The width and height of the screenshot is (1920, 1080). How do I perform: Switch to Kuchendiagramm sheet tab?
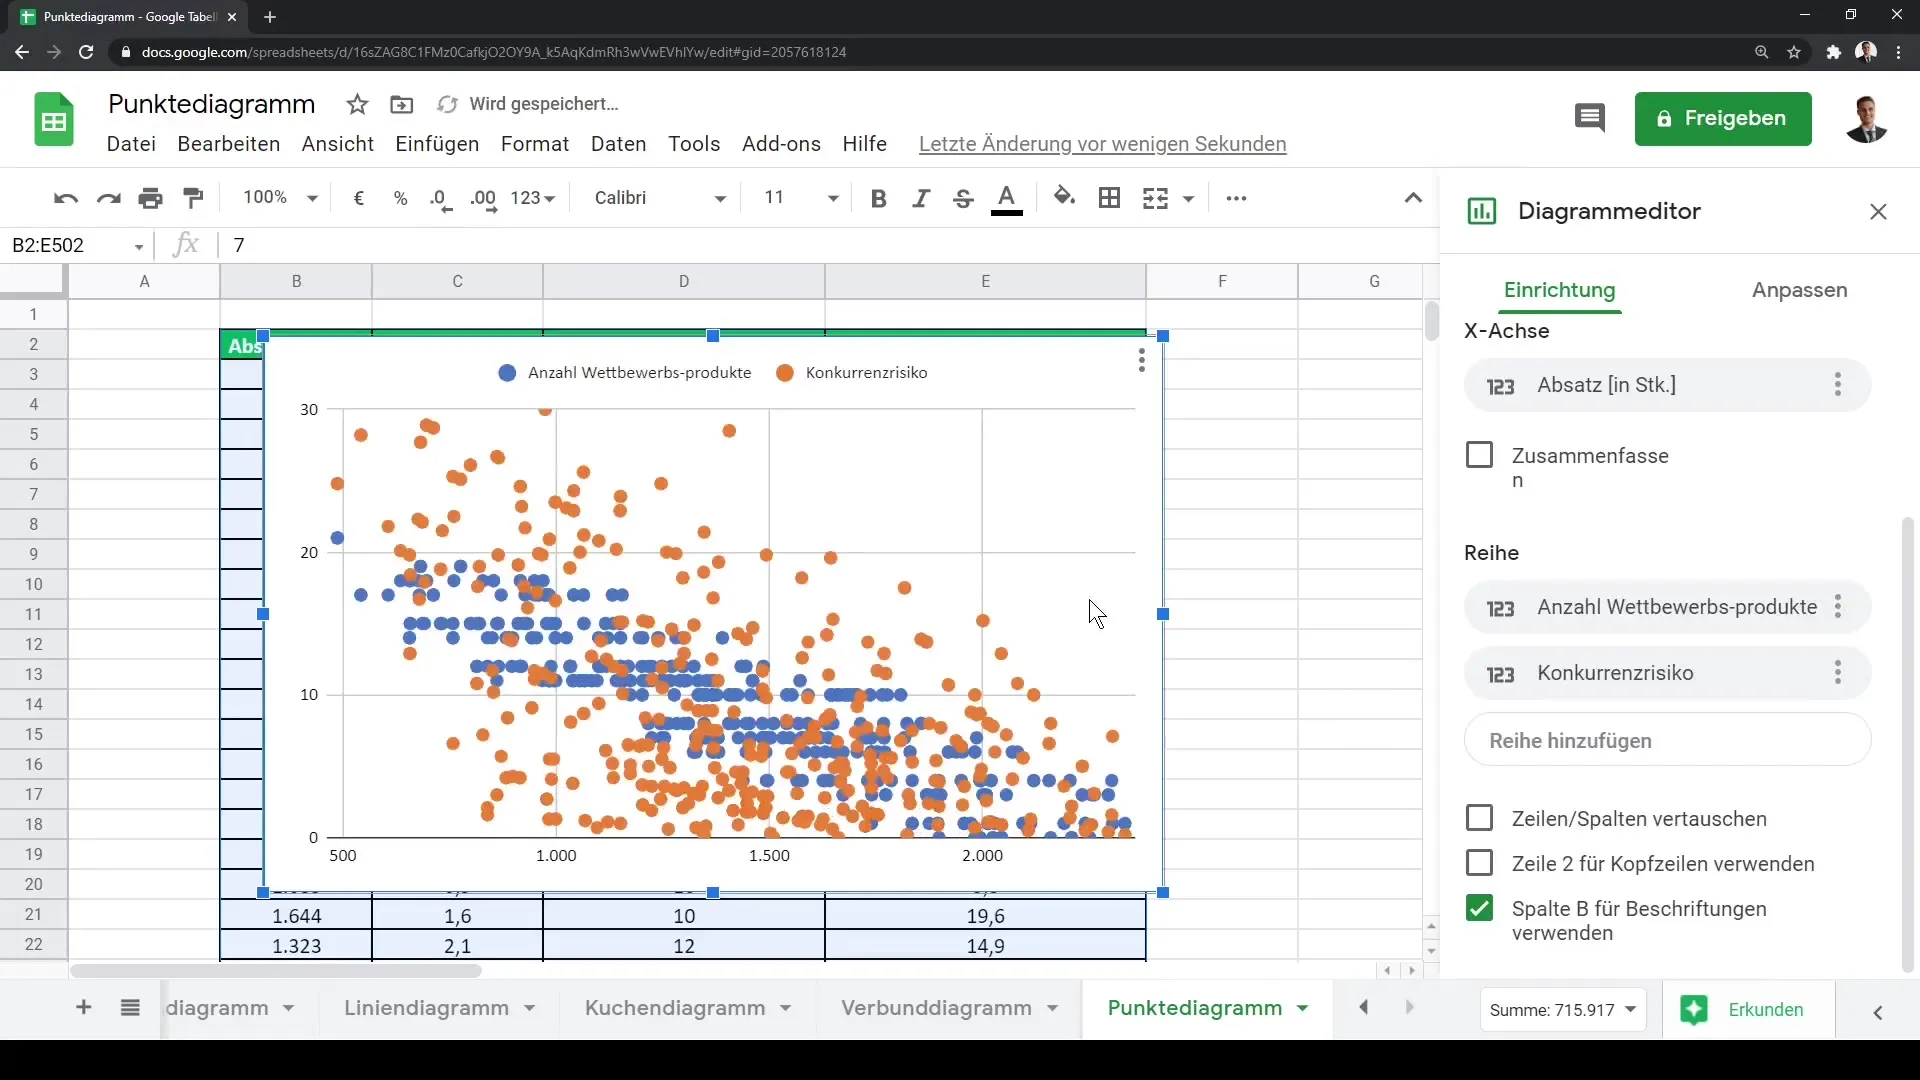tap(675, 1008)
